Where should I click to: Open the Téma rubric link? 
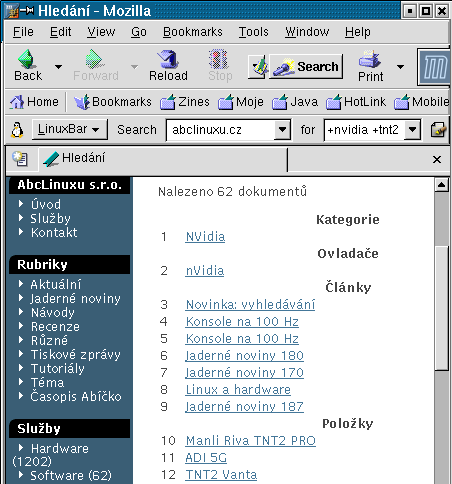point(47,382)
